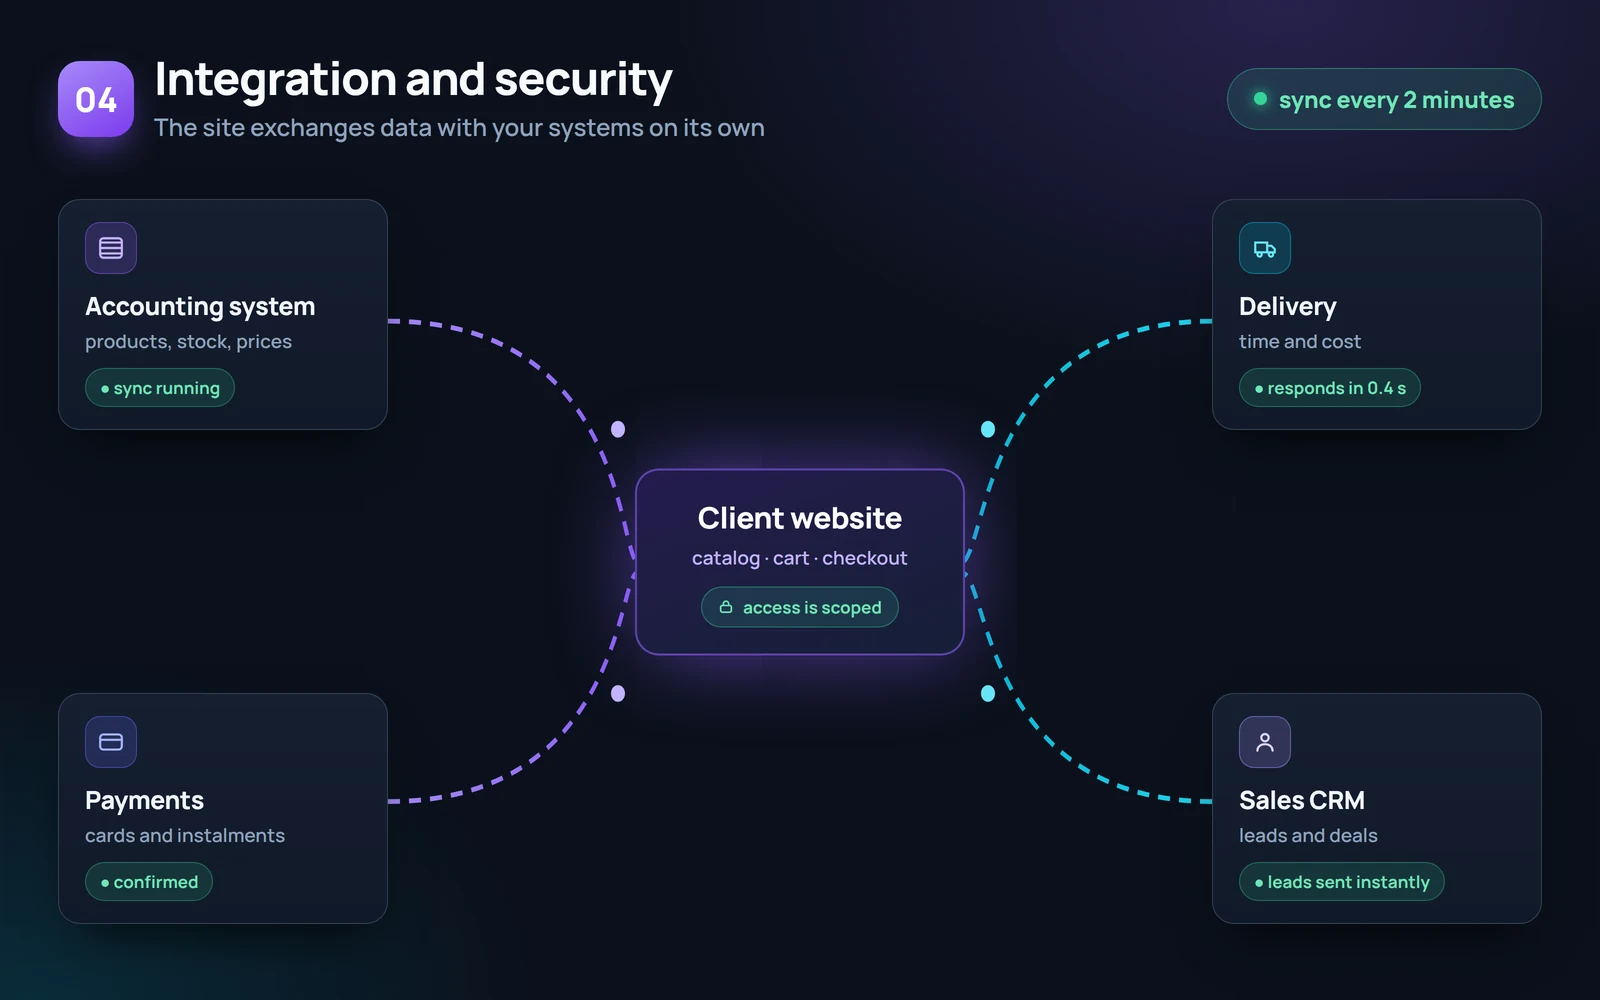Click the Sales CRM person icon
The width and height of the screenshot is (1600, 1000).
click(1265, 742)
